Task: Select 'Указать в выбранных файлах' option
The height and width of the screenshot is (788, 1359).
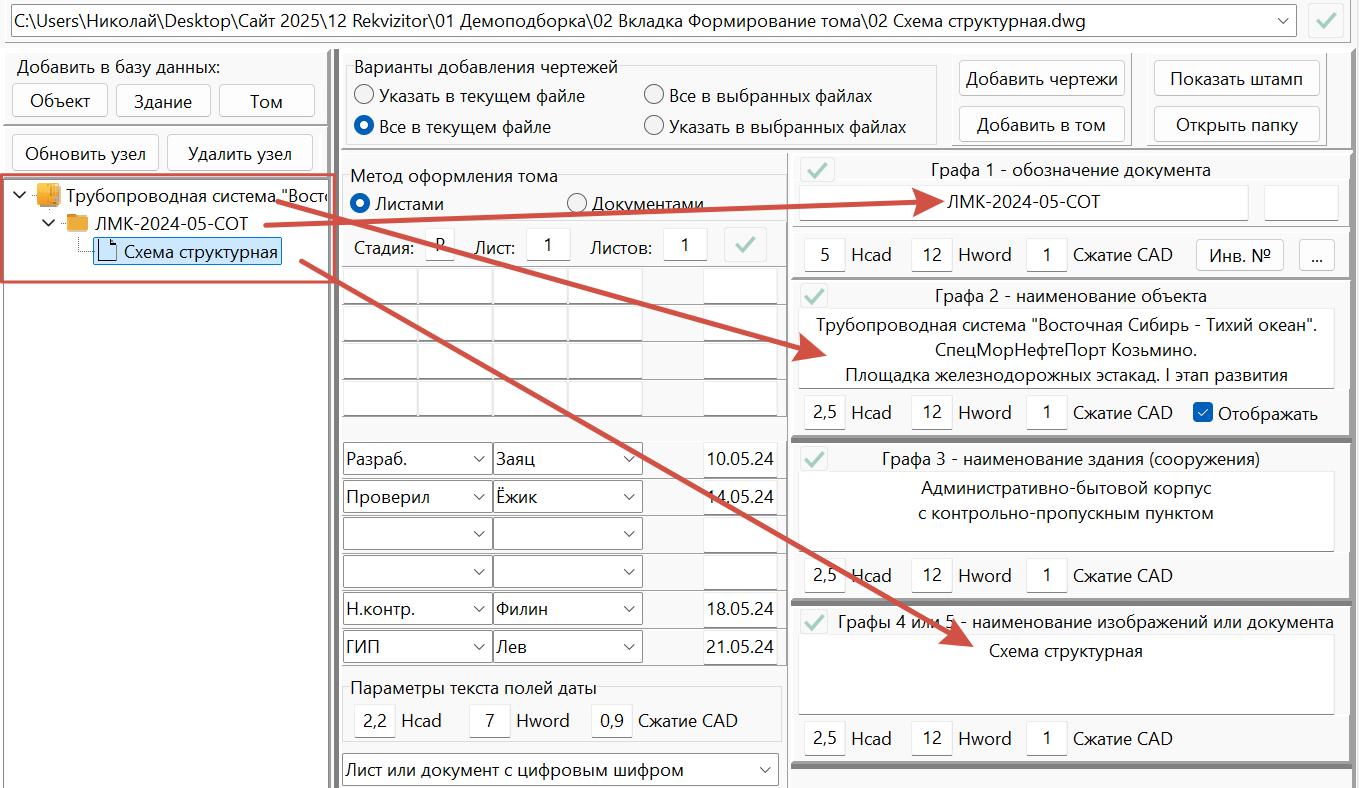Action: click(654, 127)
